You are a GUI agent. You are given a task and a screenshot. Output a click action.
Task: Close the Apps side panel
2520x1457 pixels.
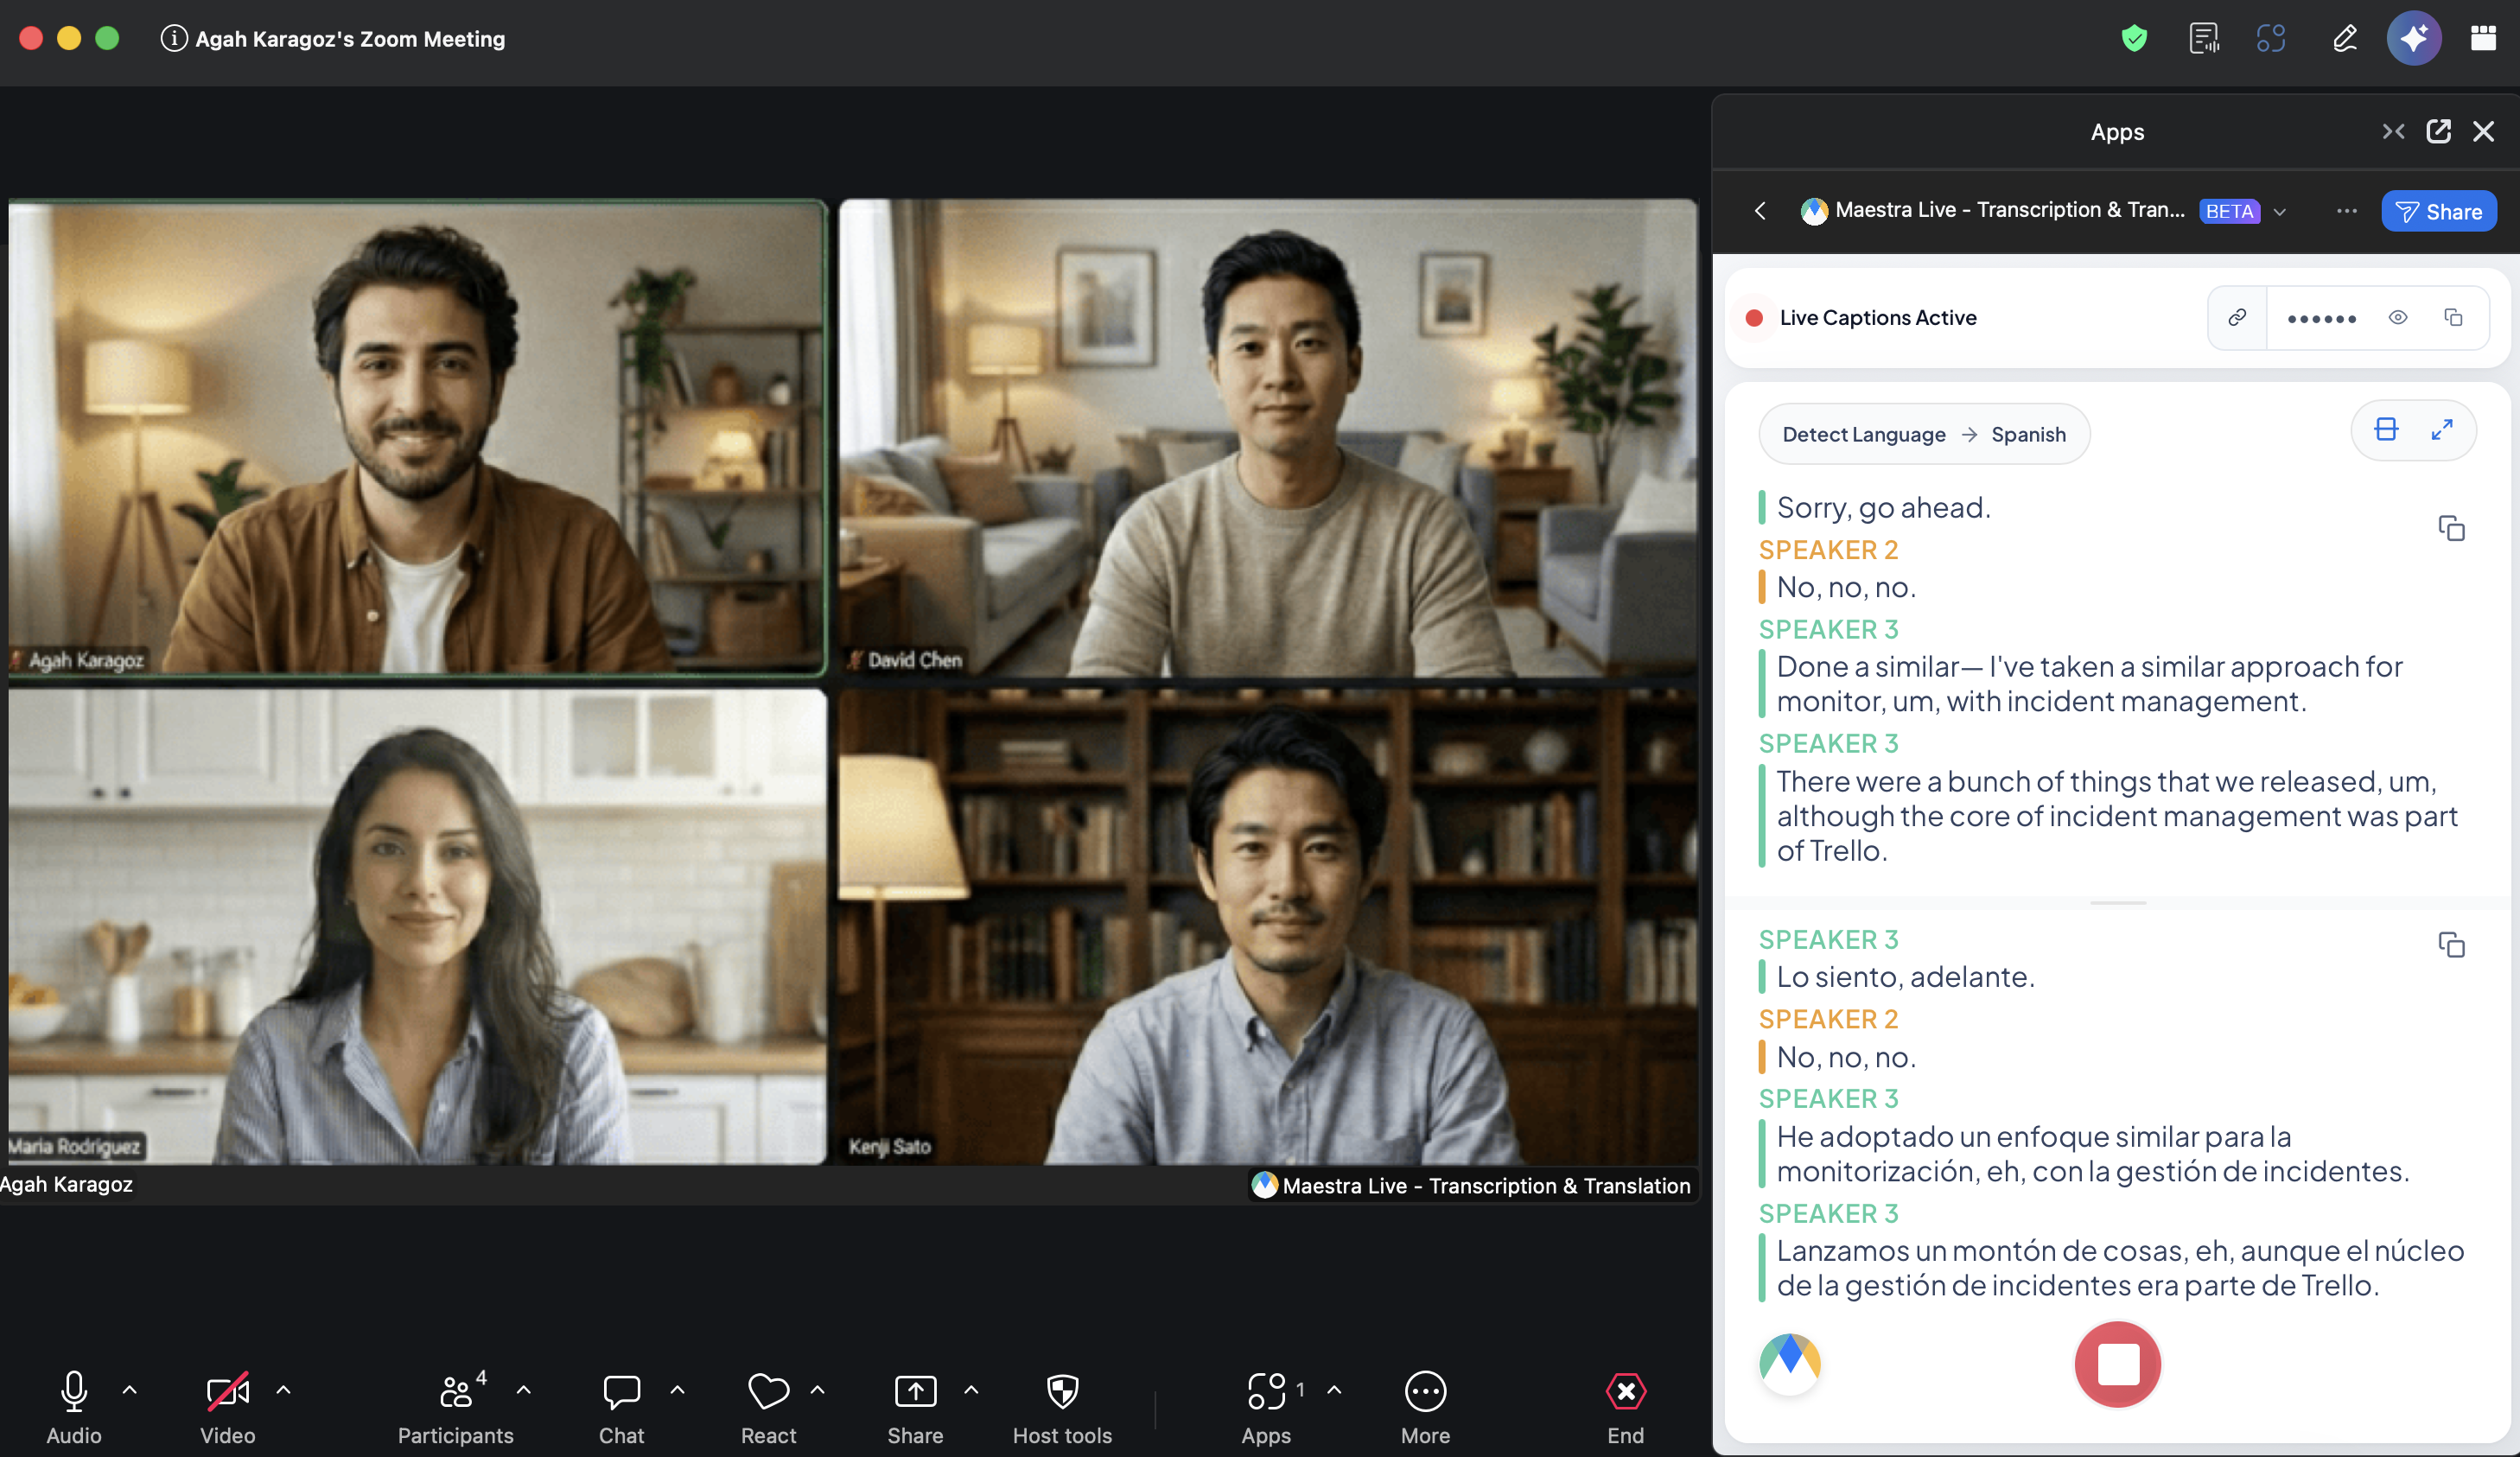point(2483,132)
